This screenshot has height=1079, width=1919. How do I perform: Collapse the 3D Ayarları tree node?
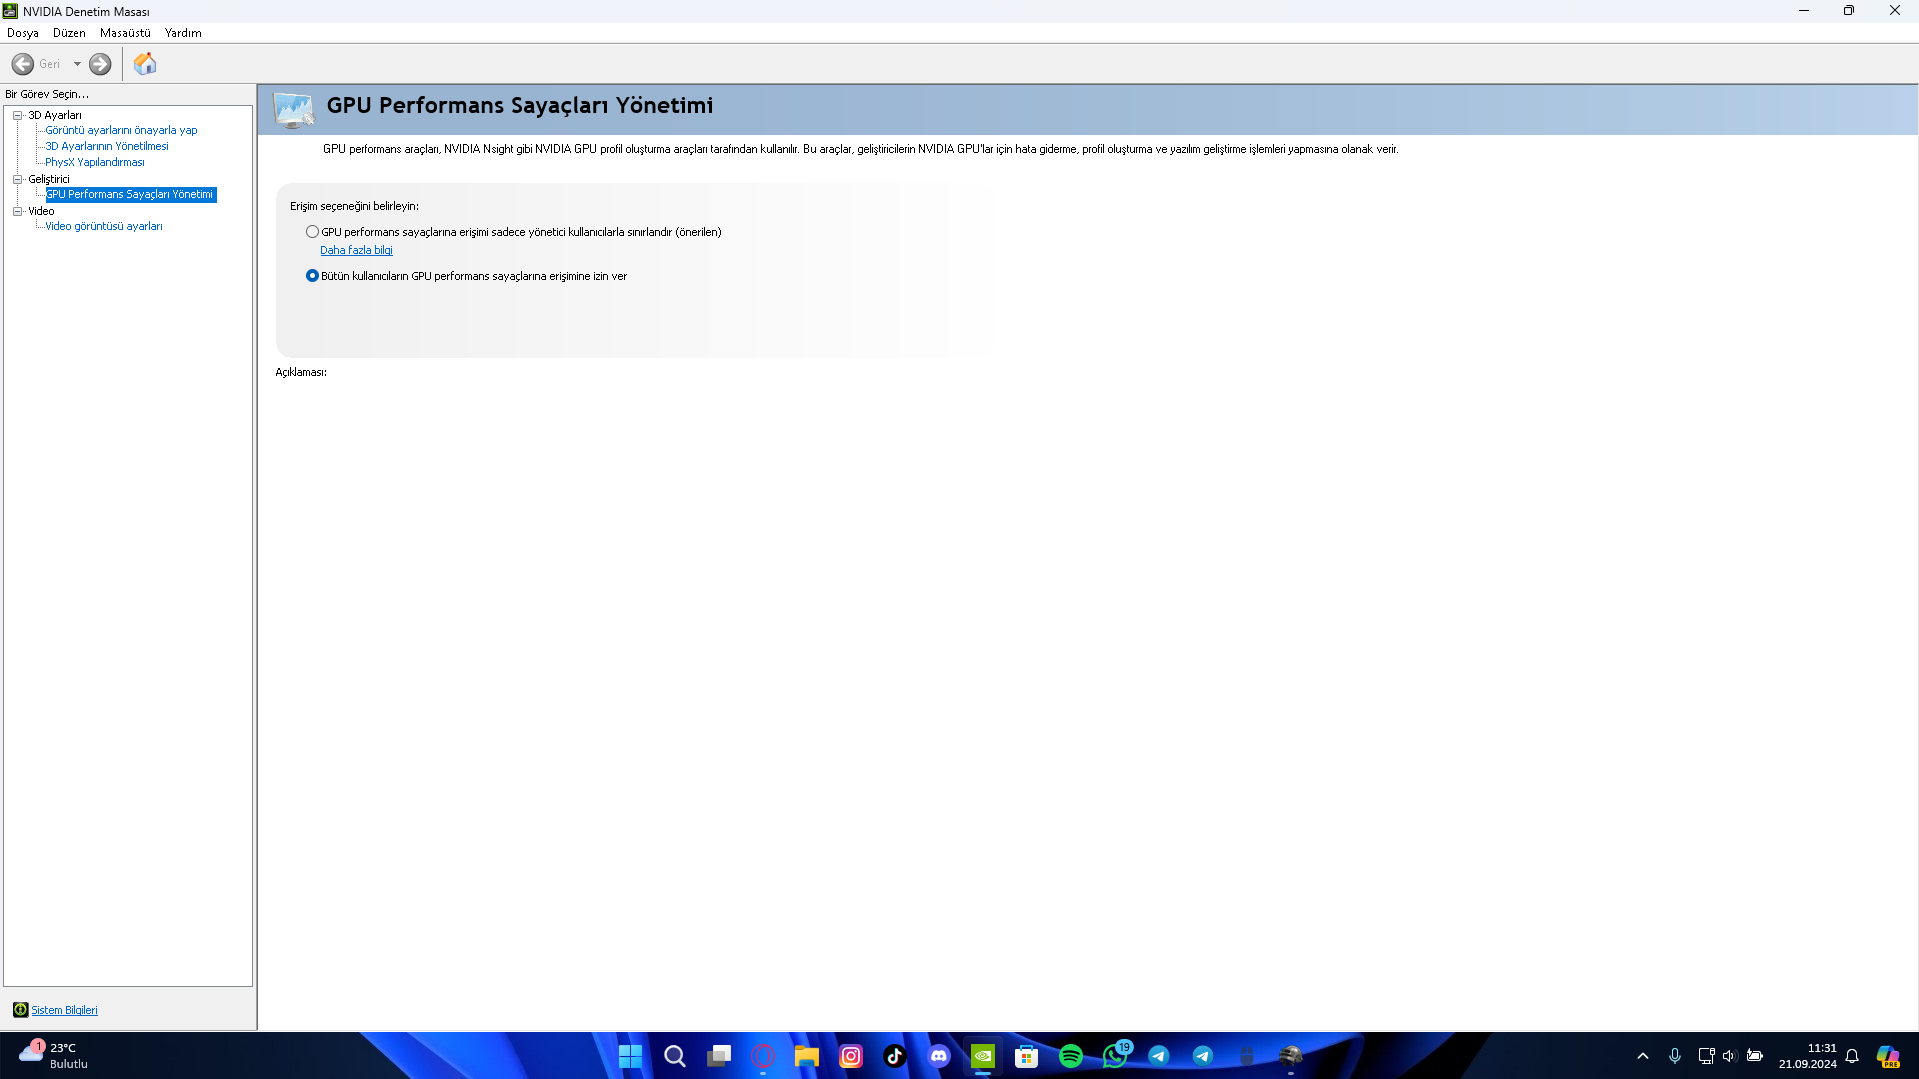18,115
